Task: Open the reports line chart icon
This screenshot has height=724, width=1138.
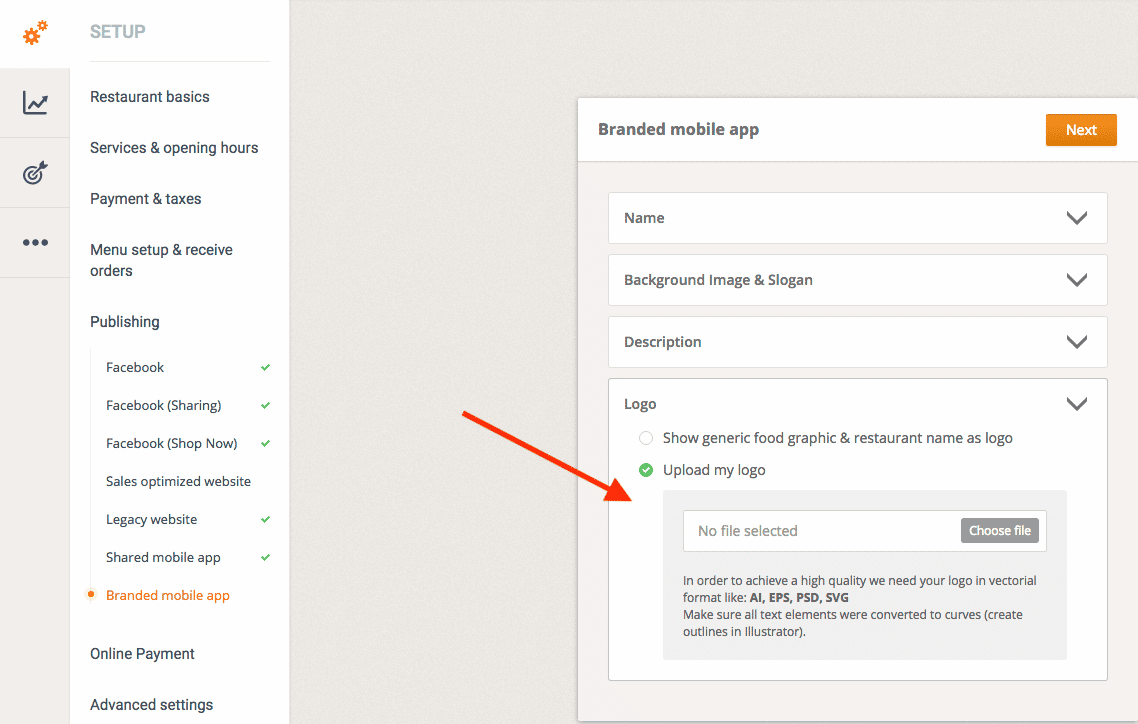Action: tap(35, 103)
